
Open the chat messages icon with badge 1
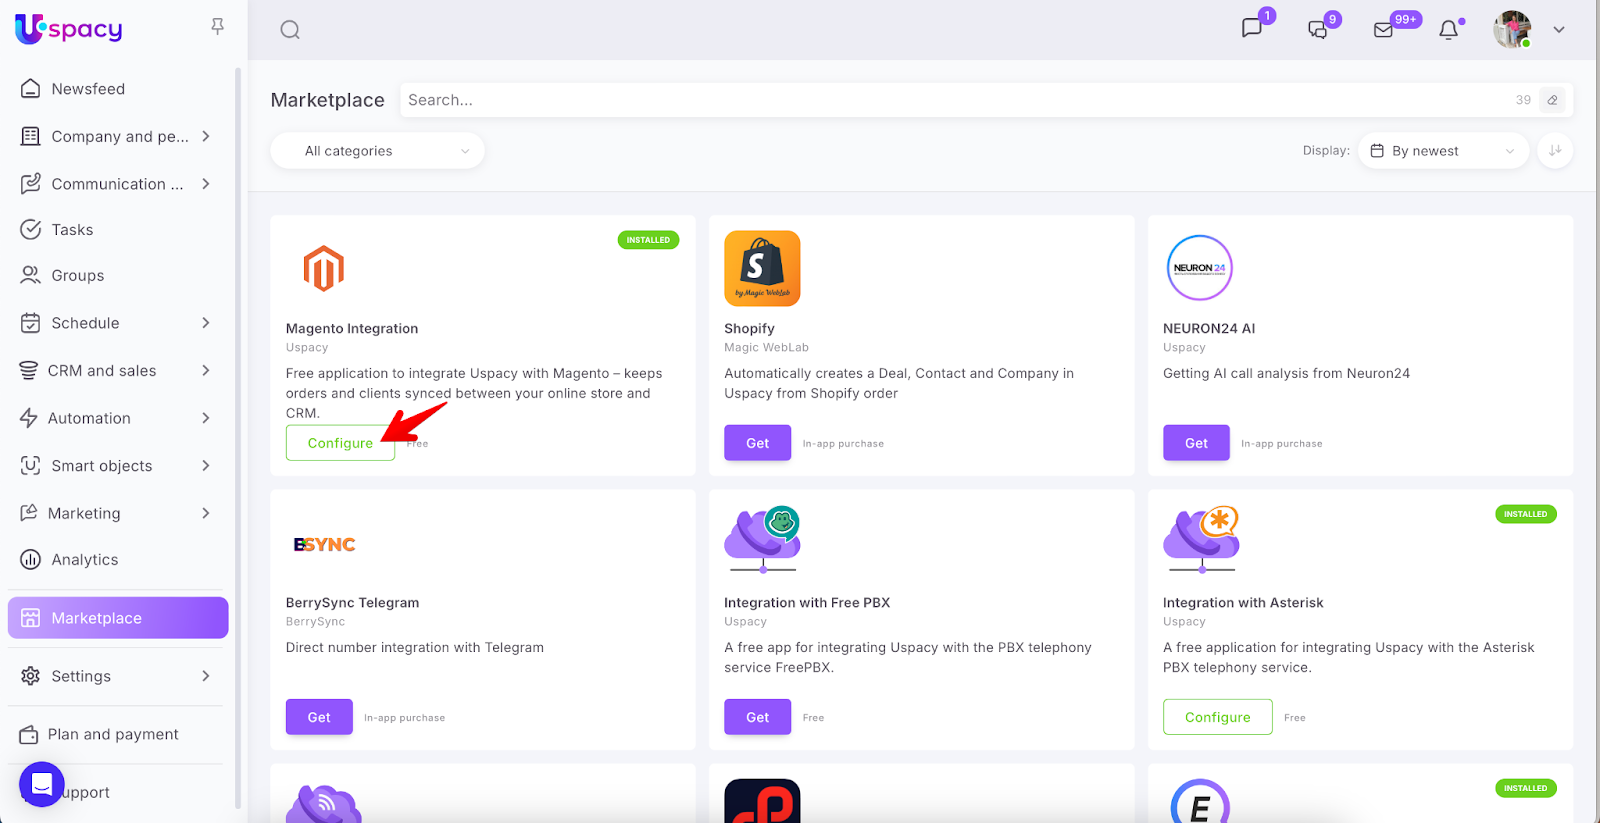coord(1252,28)
